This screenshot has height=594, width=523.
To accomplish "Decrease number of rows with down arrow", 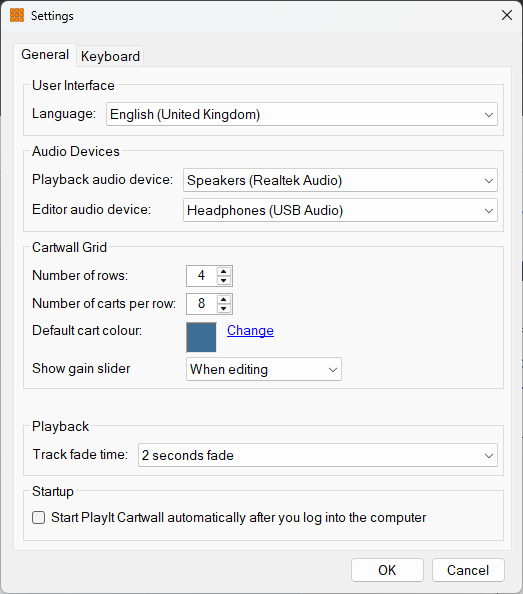I will point(223,280).
